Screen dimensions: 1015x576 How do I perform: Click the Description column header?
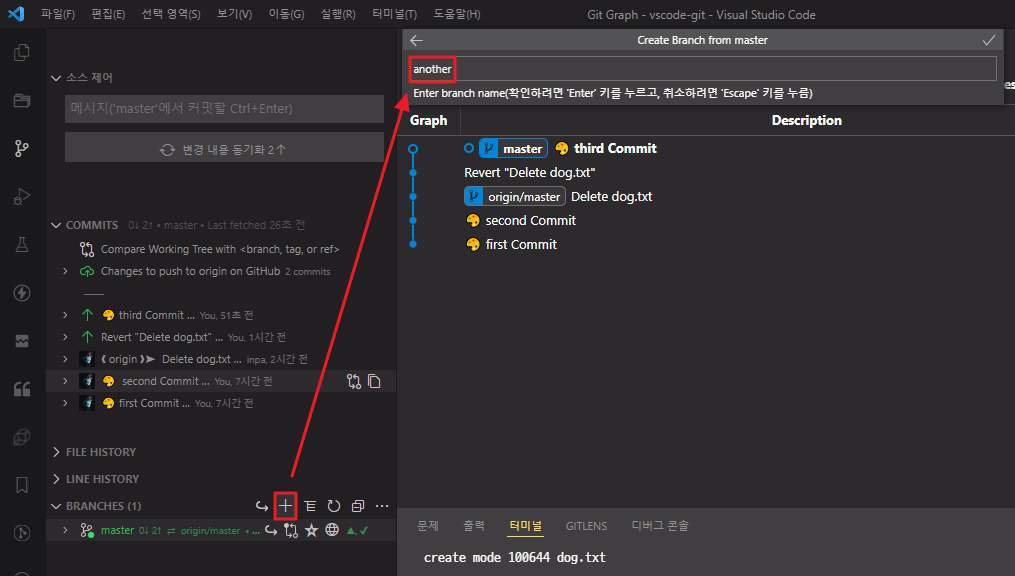tap(807, 120)
